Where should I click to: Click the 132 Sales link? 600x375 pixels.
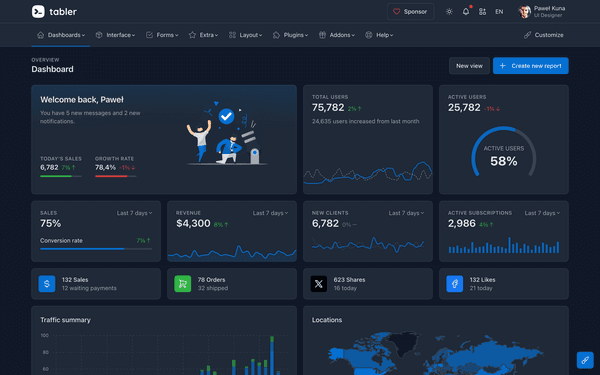click(75, 280)
